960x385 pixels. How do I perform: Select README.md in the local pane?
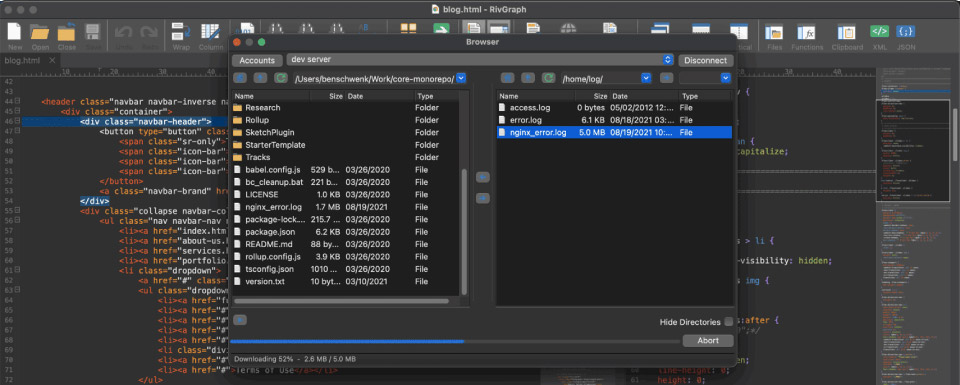click(346, 244)
